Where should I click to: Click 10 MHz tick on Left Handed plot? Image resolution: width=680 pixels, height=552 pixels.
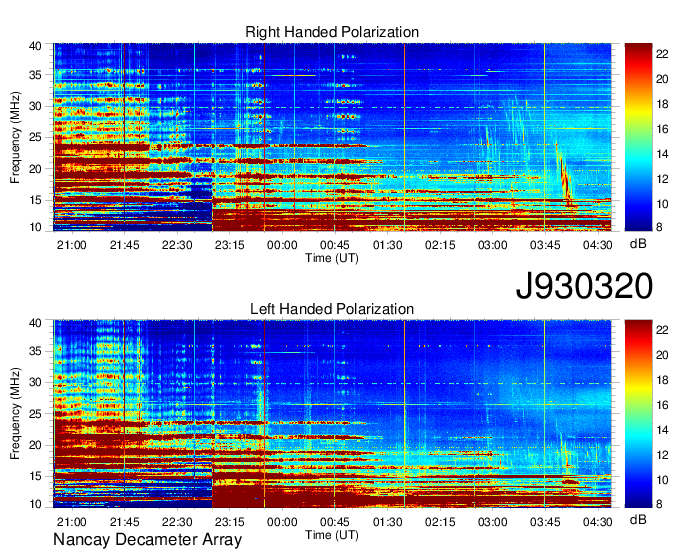[35, 504]
